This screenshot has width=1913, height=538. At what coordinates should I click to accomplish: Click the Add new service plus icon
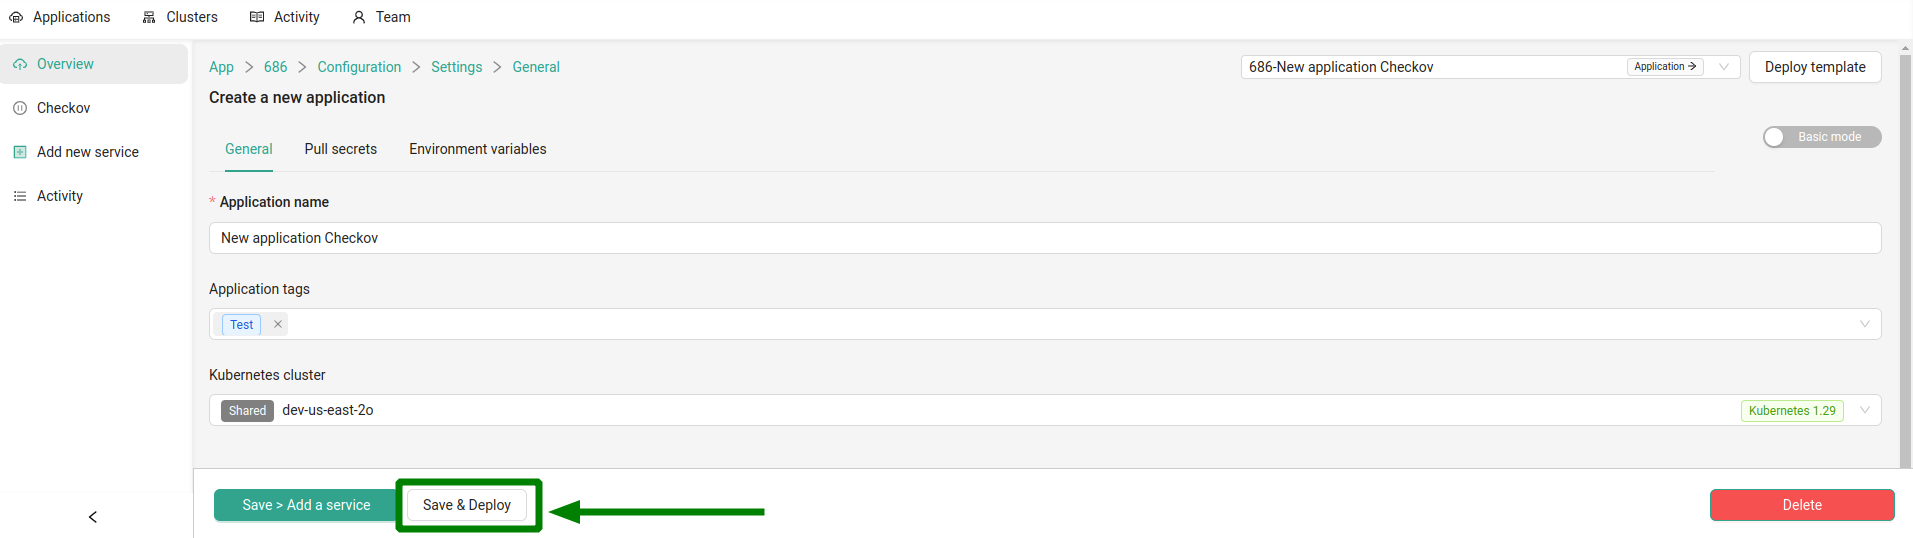tap(20, 152)
